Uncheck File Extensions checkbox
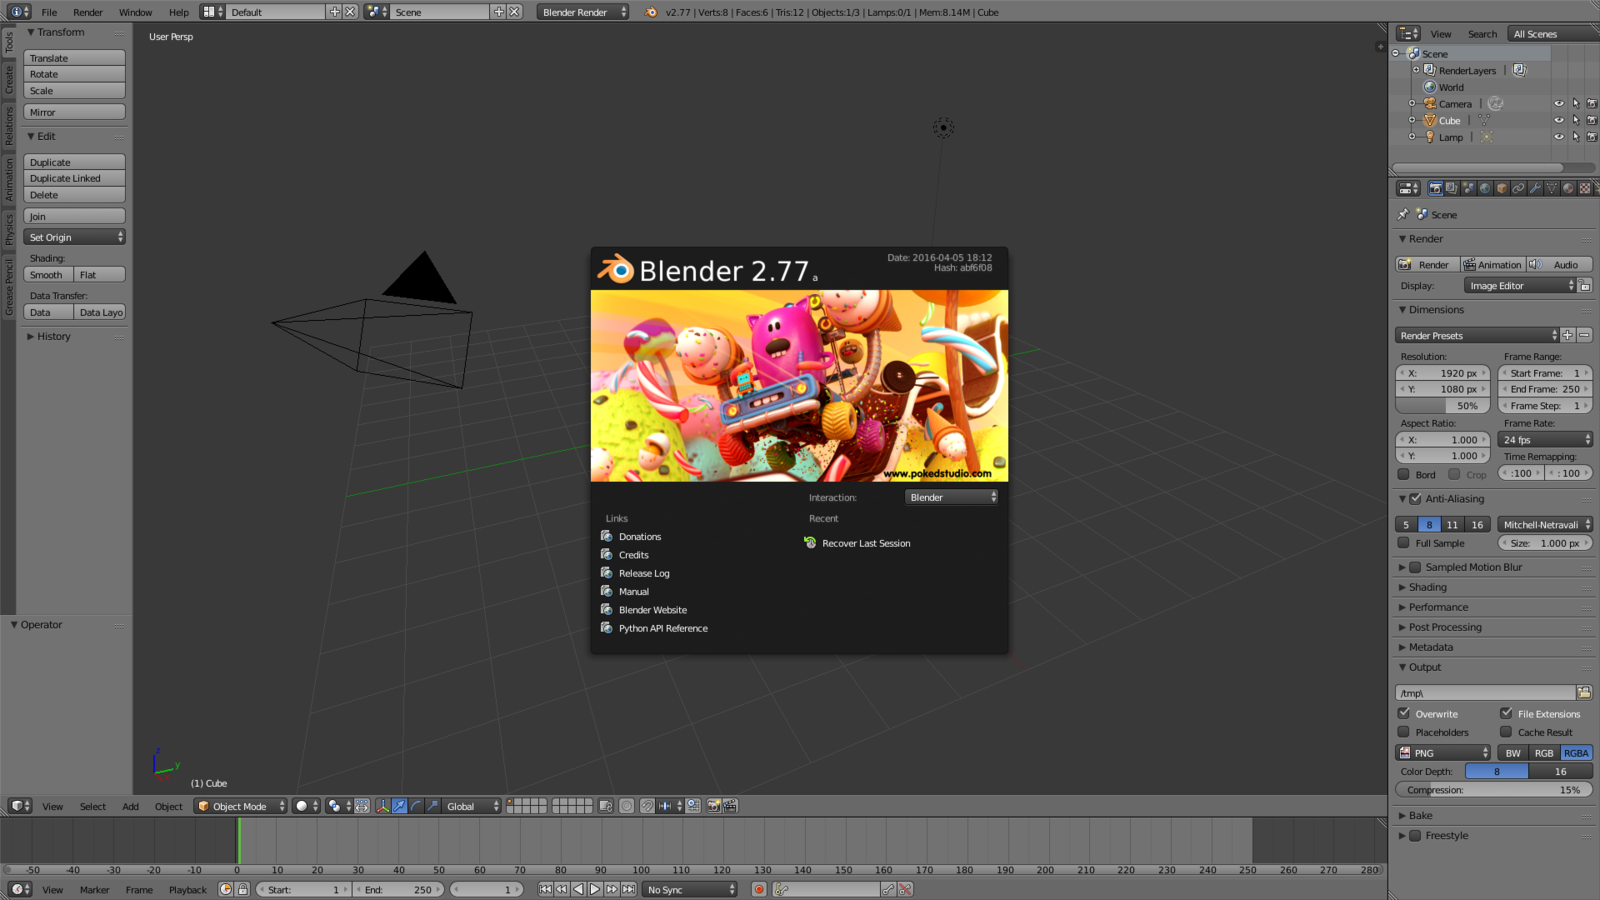Screen dimensions: 1600x900 coord(1506,714)
